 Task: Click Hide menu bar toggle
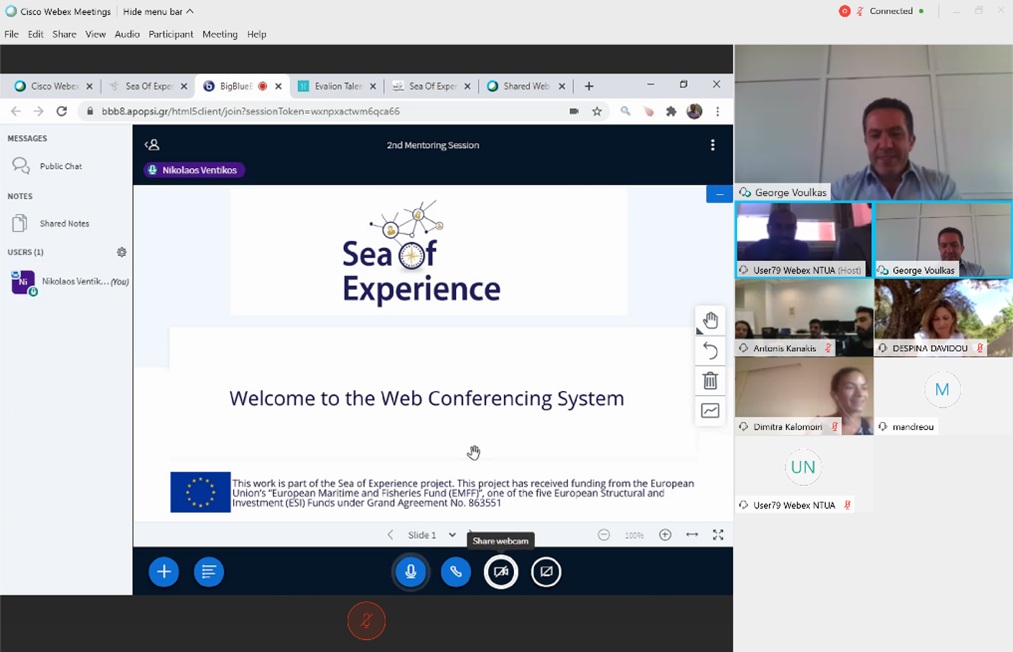[158, 12]
